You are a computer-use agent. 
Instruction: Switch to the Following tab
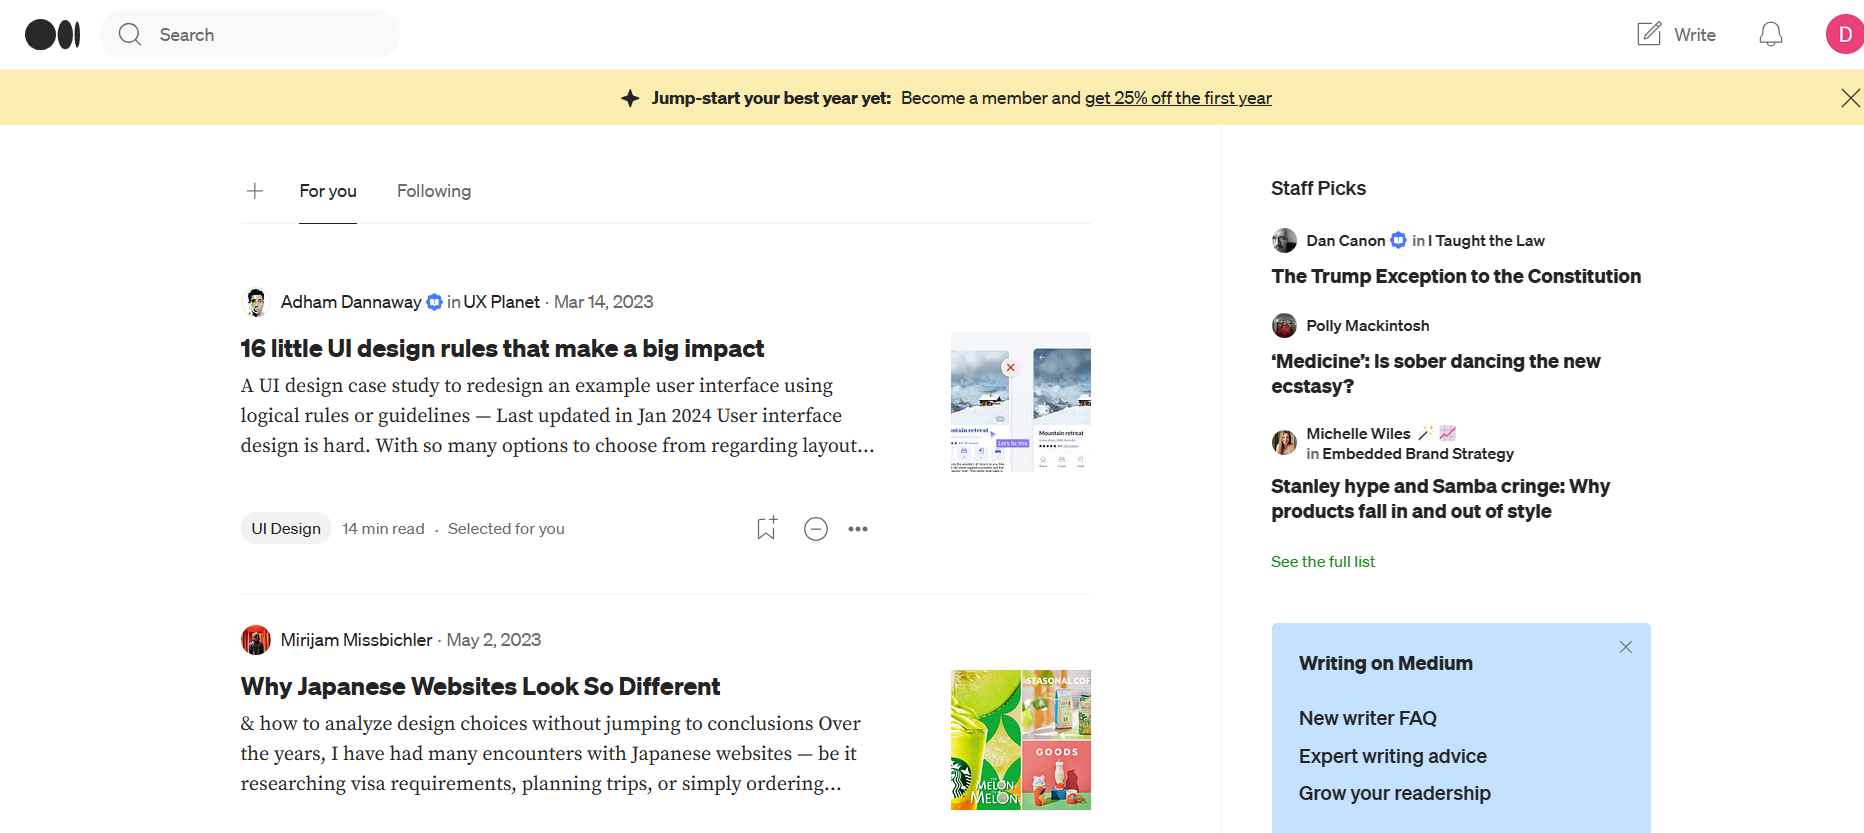433,191
